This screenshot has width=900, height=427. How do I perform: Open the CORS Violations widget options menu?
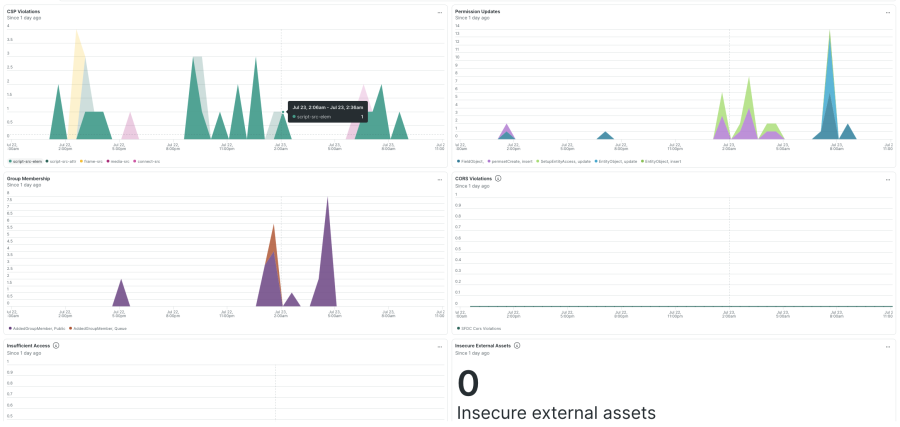click(x=888, y=180)
